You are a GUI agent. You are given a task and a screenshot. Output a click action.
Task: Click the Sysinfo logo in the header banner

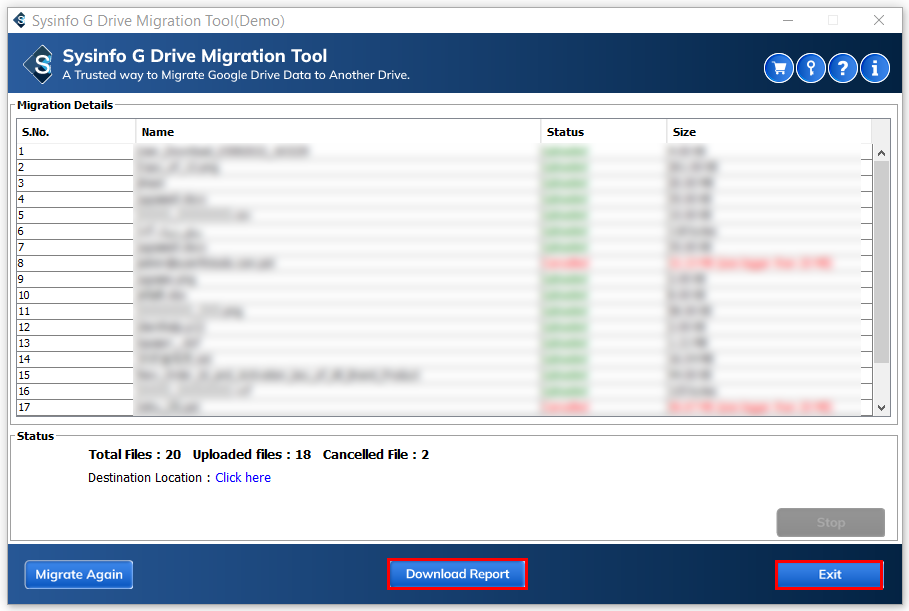pyautogui.click(x=40, y=65)
